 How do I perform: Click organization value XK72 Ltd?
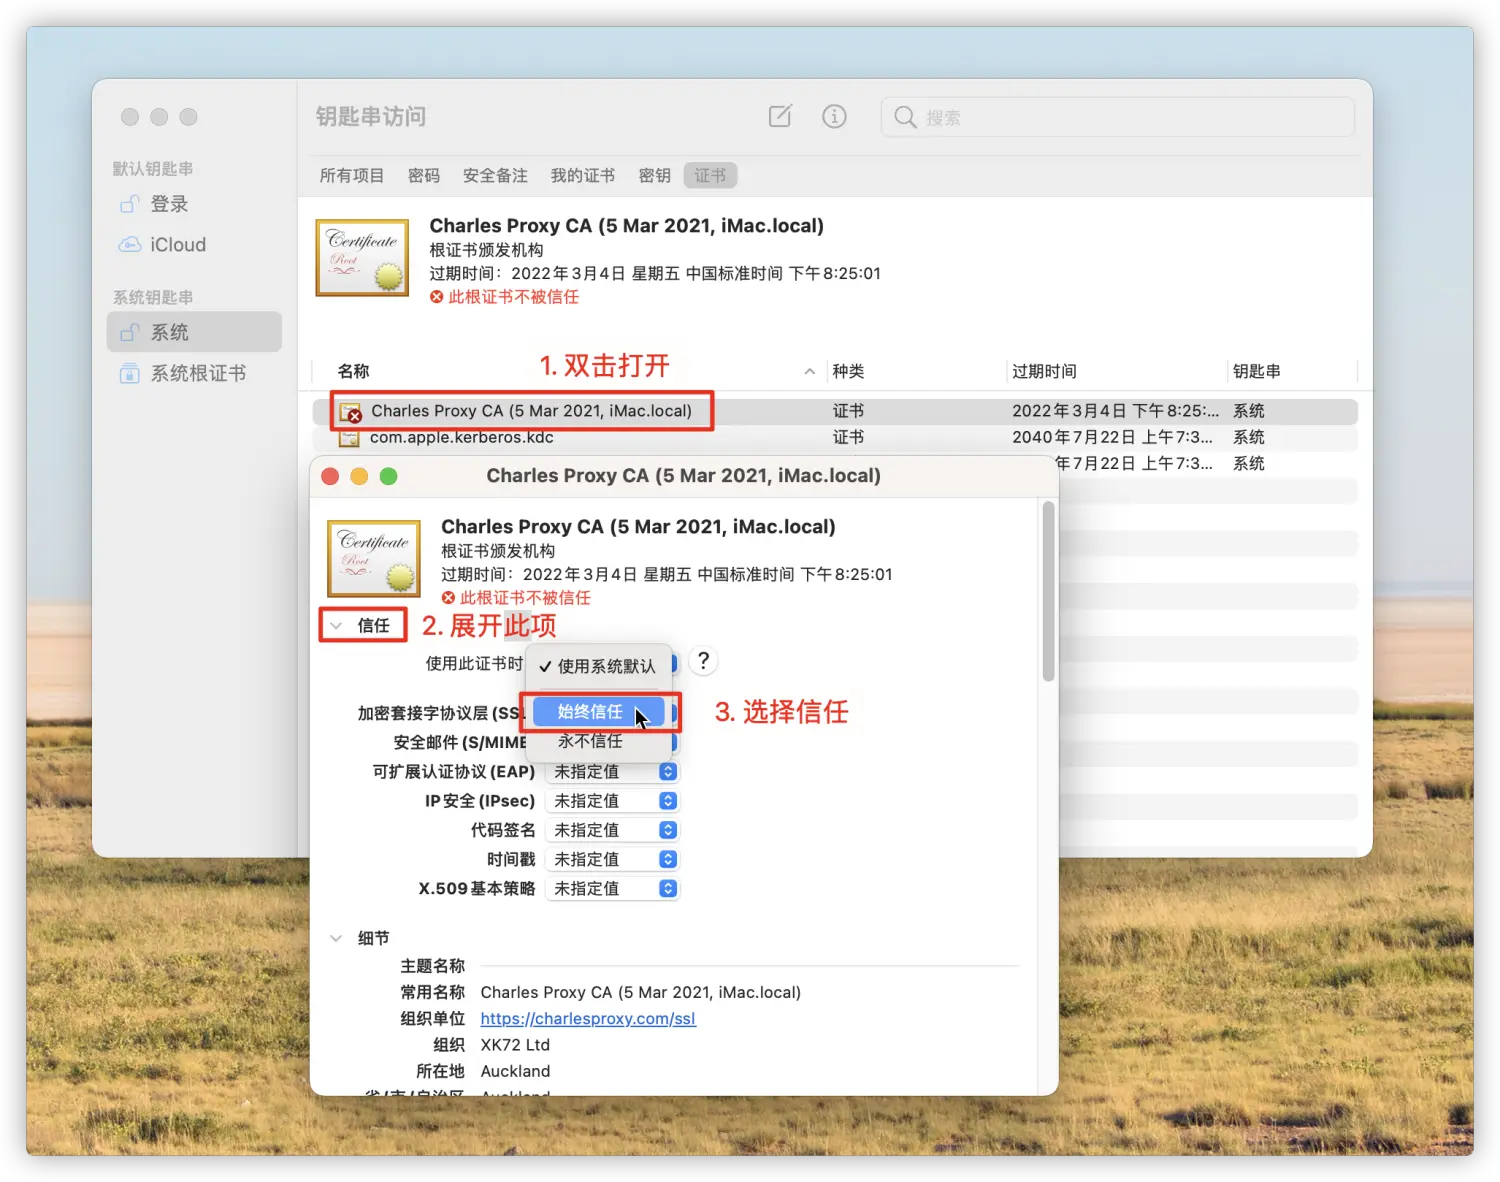click(515, 1044)
